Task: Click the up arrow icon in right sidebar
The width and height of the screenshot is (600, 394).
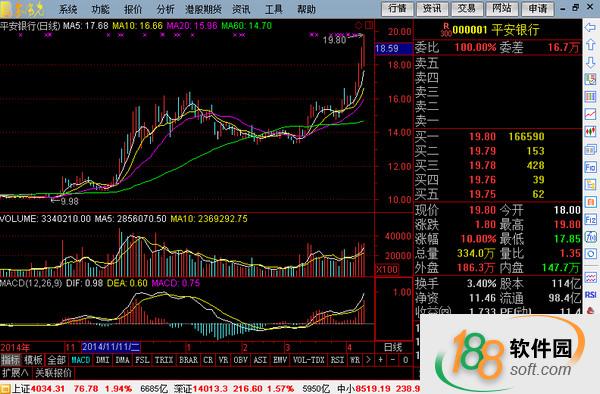Action: [x=590, y=45]
